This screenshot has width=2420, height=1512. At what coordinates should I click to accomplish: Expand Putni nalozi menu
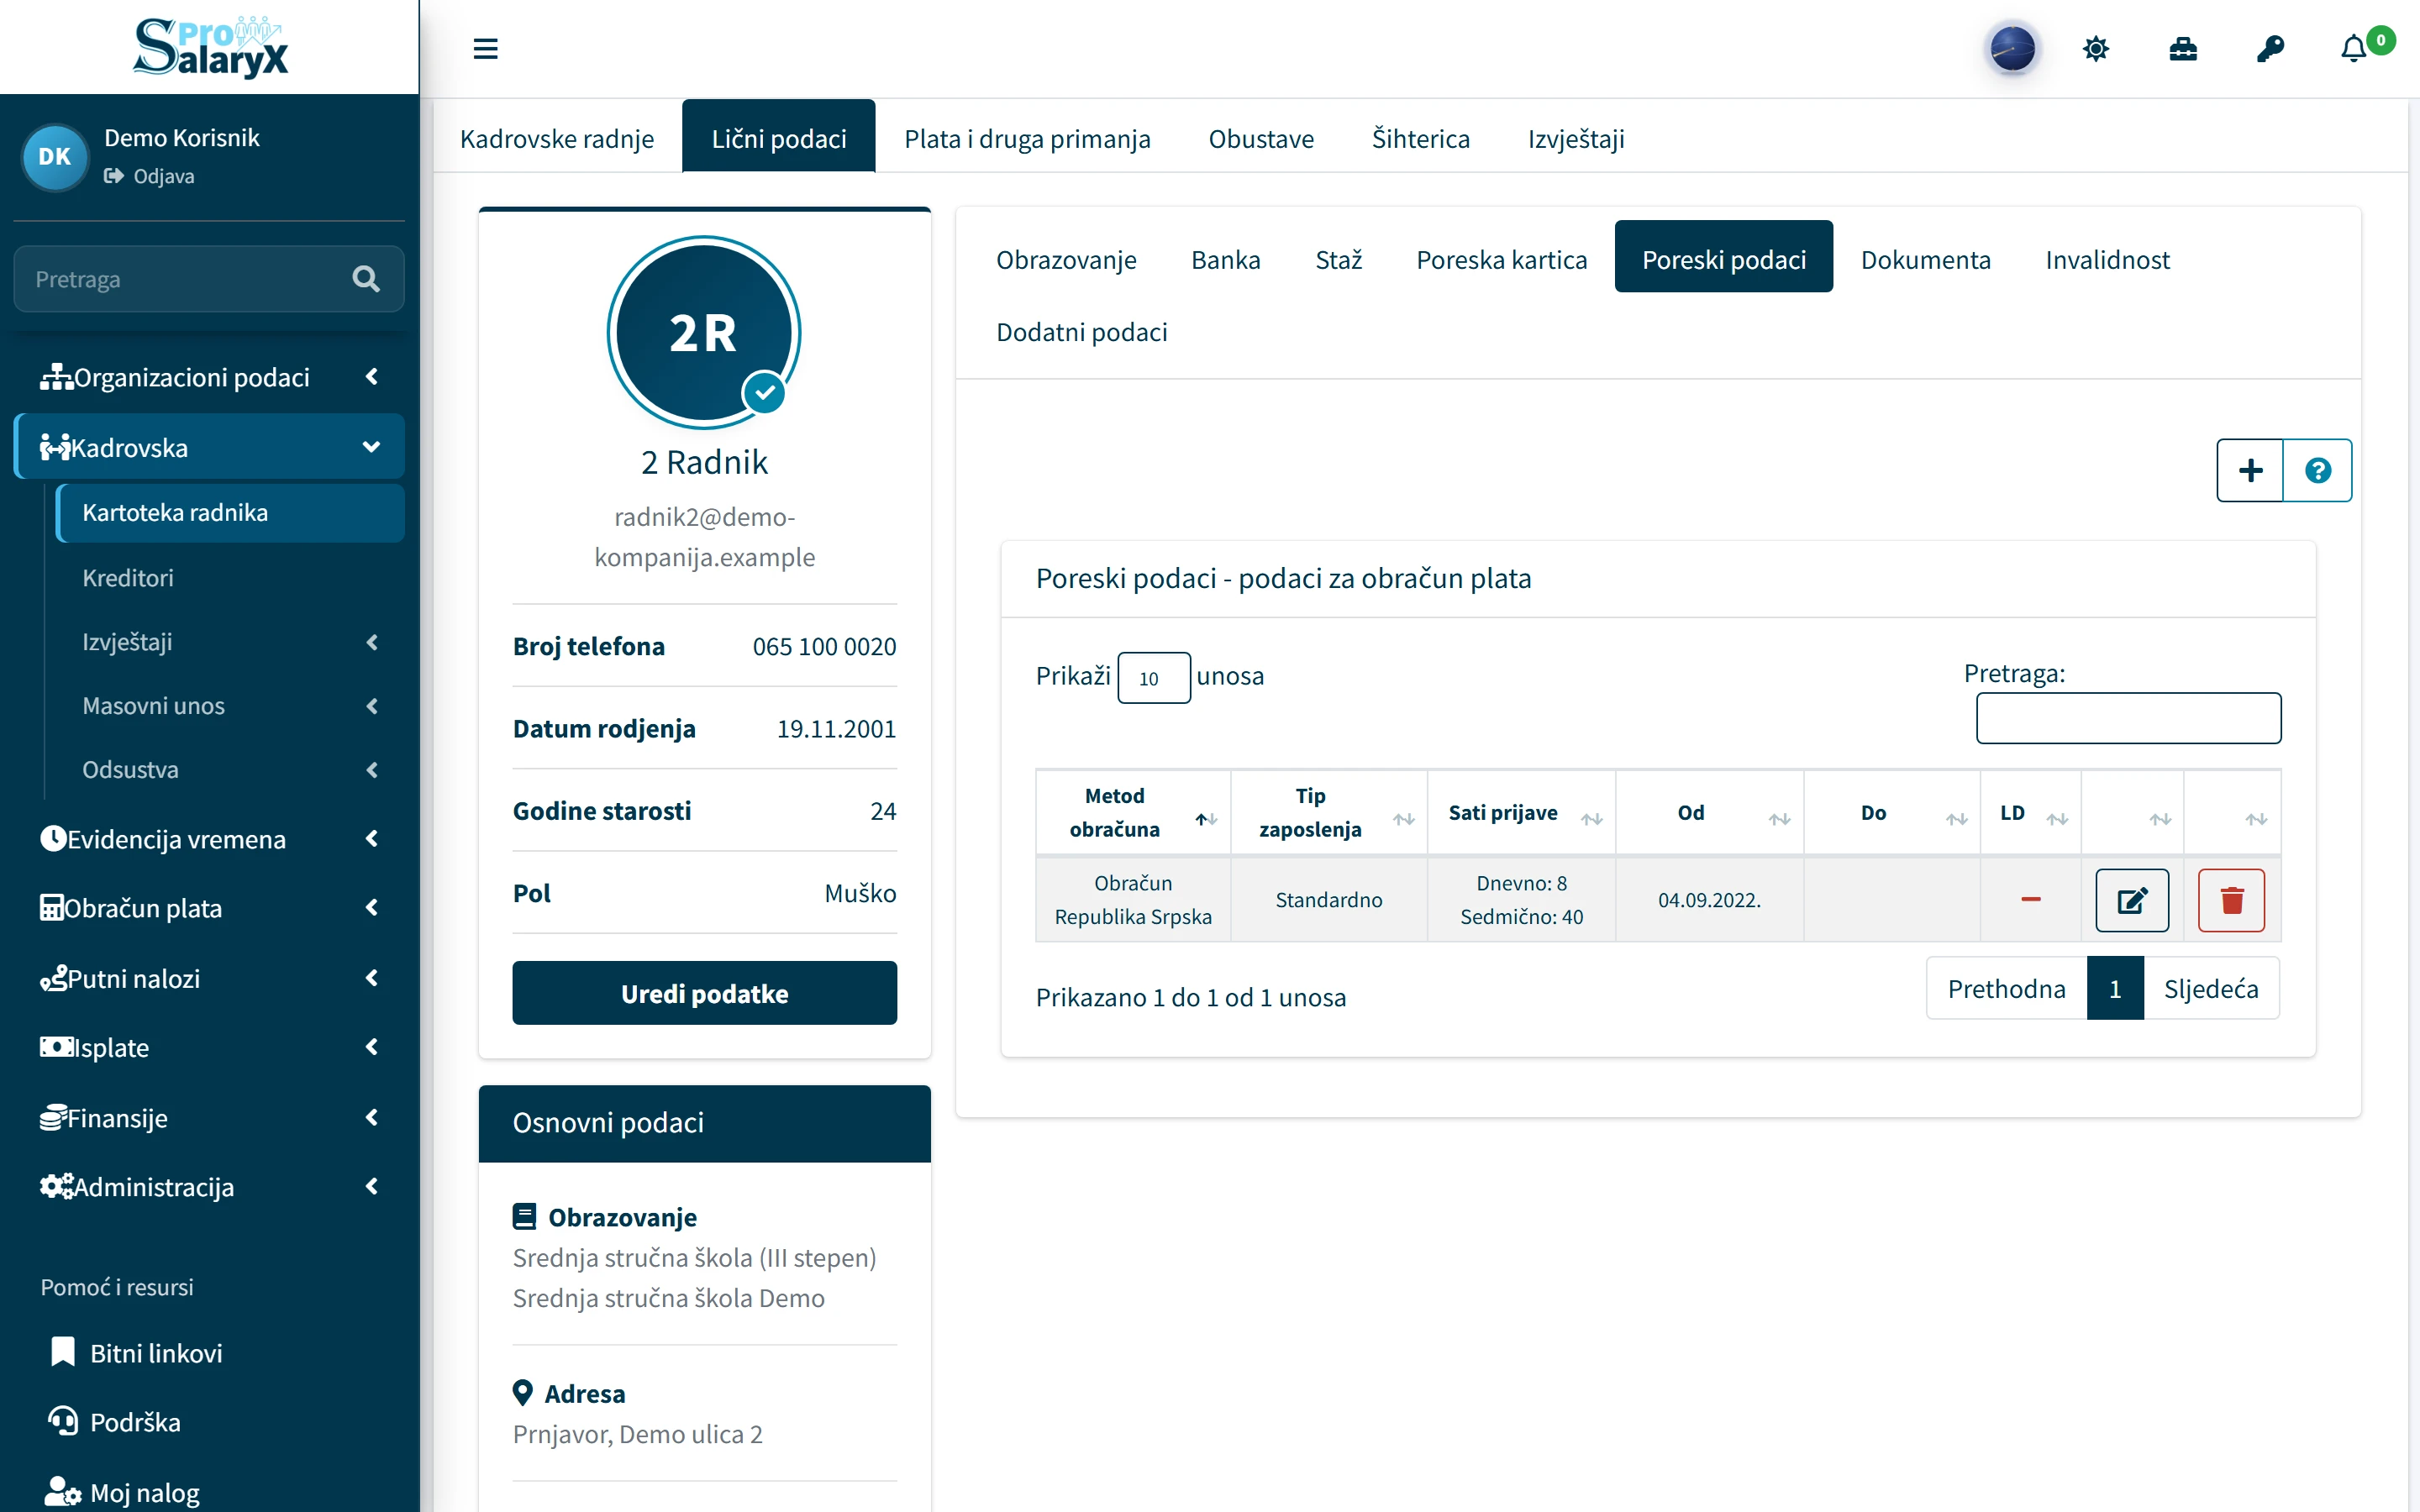click(x=209, y=977)
